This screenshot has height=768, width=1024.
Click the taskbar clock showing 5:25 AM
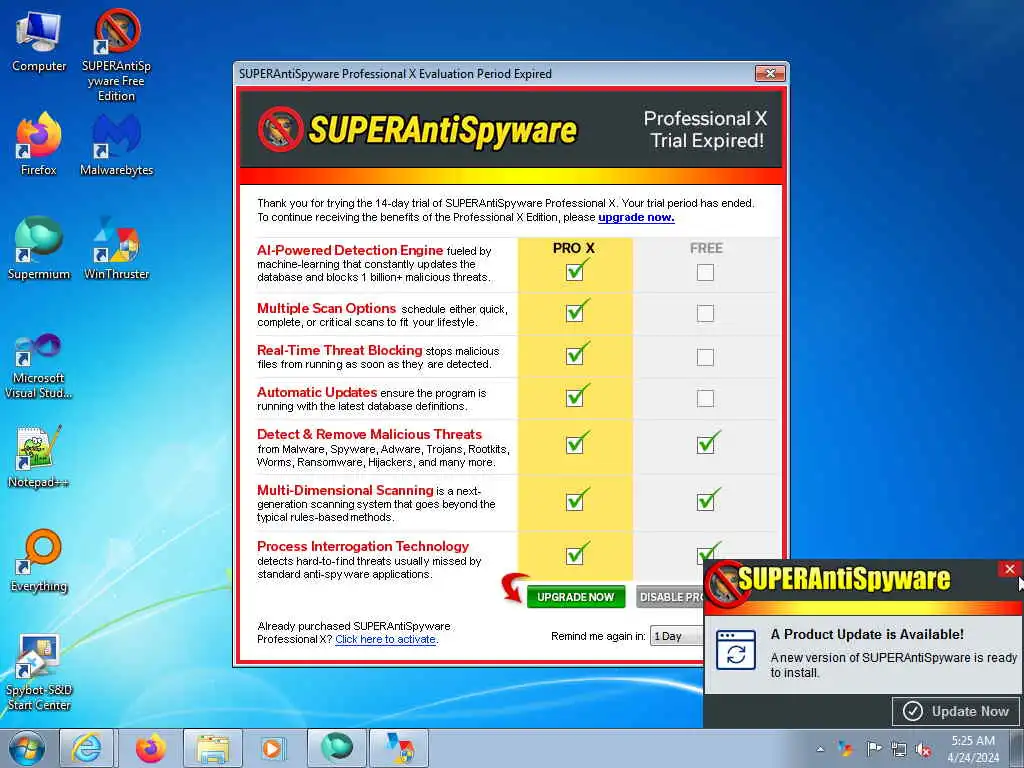pos(973,749)
